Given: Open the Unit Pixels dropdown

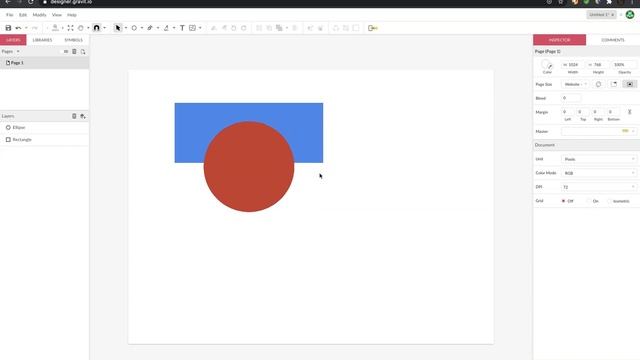Looking at the screenshot, I should point(598,159).
